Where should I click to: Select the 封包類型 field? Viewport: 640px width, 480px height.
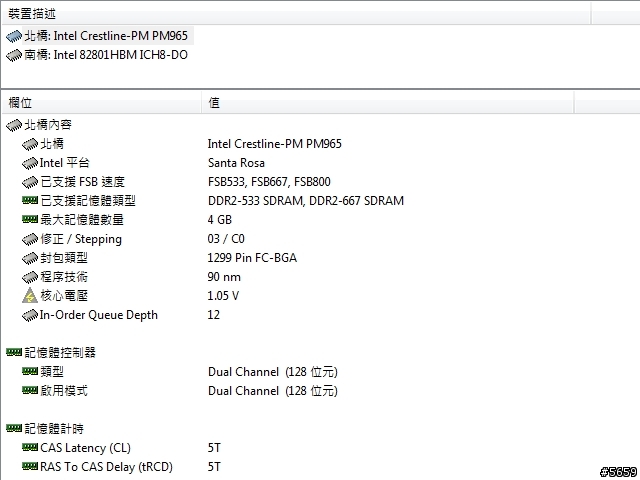[64, 258]
